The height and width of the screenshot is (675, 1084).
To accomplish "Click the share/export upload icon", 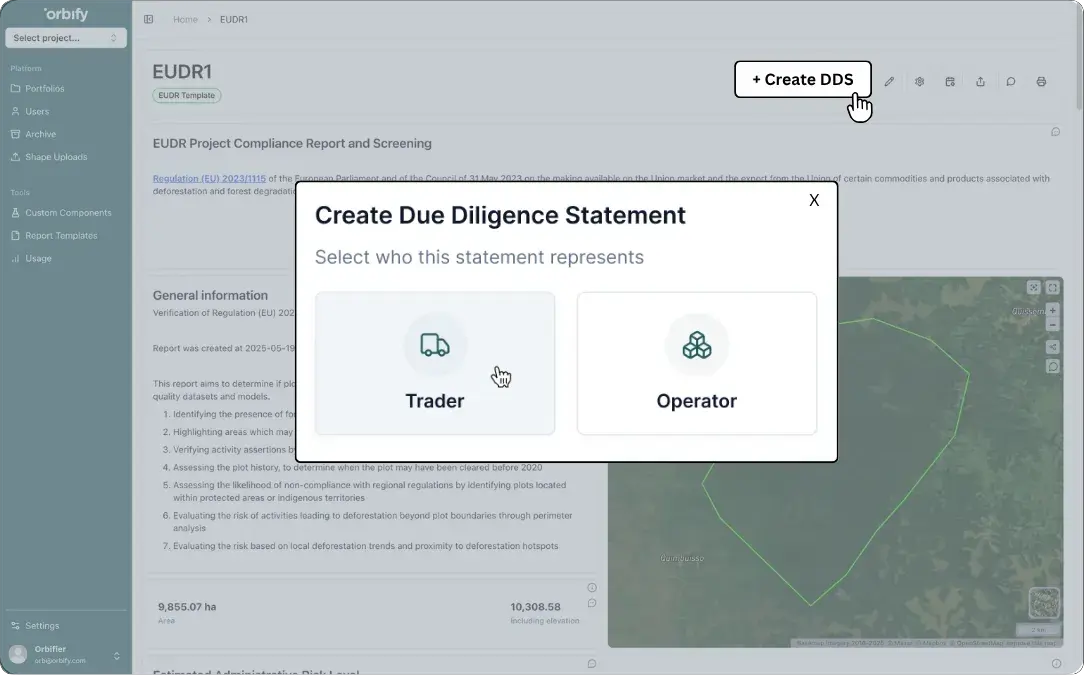I will [x=980, y=82].
